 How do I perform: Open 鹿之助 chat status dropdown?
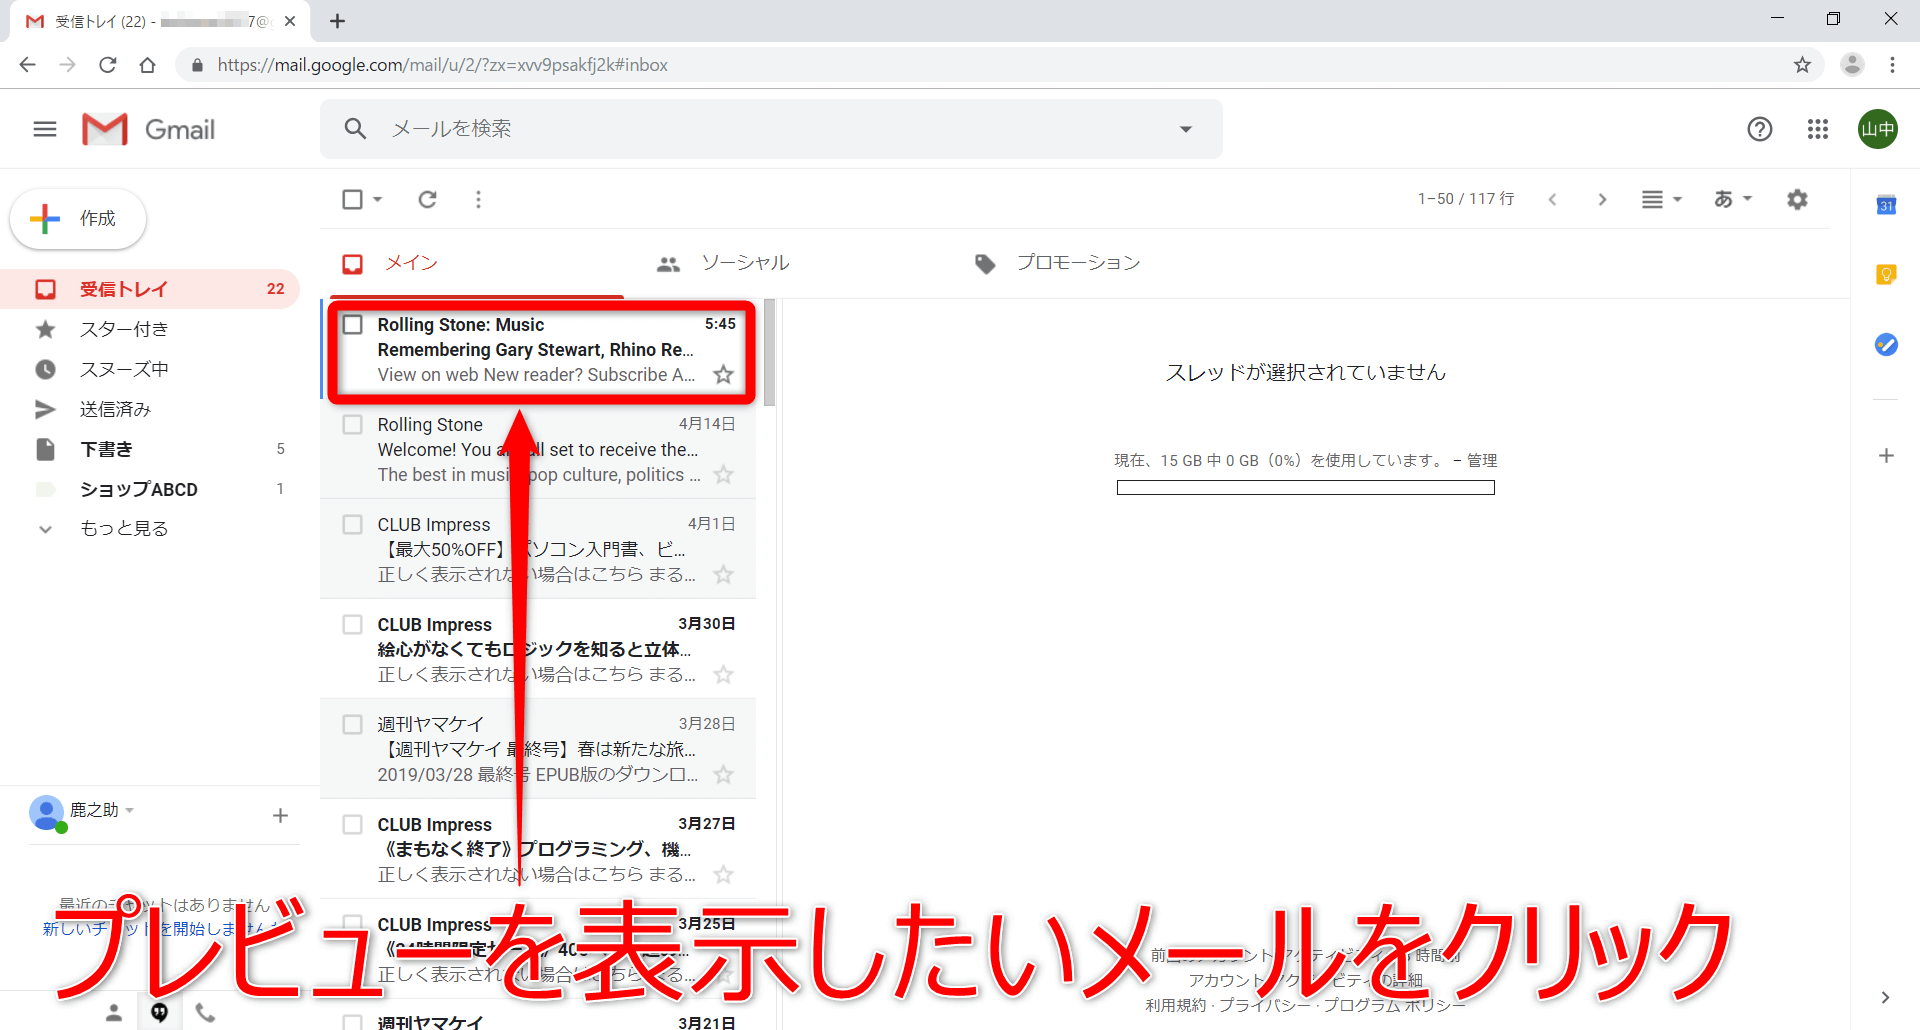130,810
